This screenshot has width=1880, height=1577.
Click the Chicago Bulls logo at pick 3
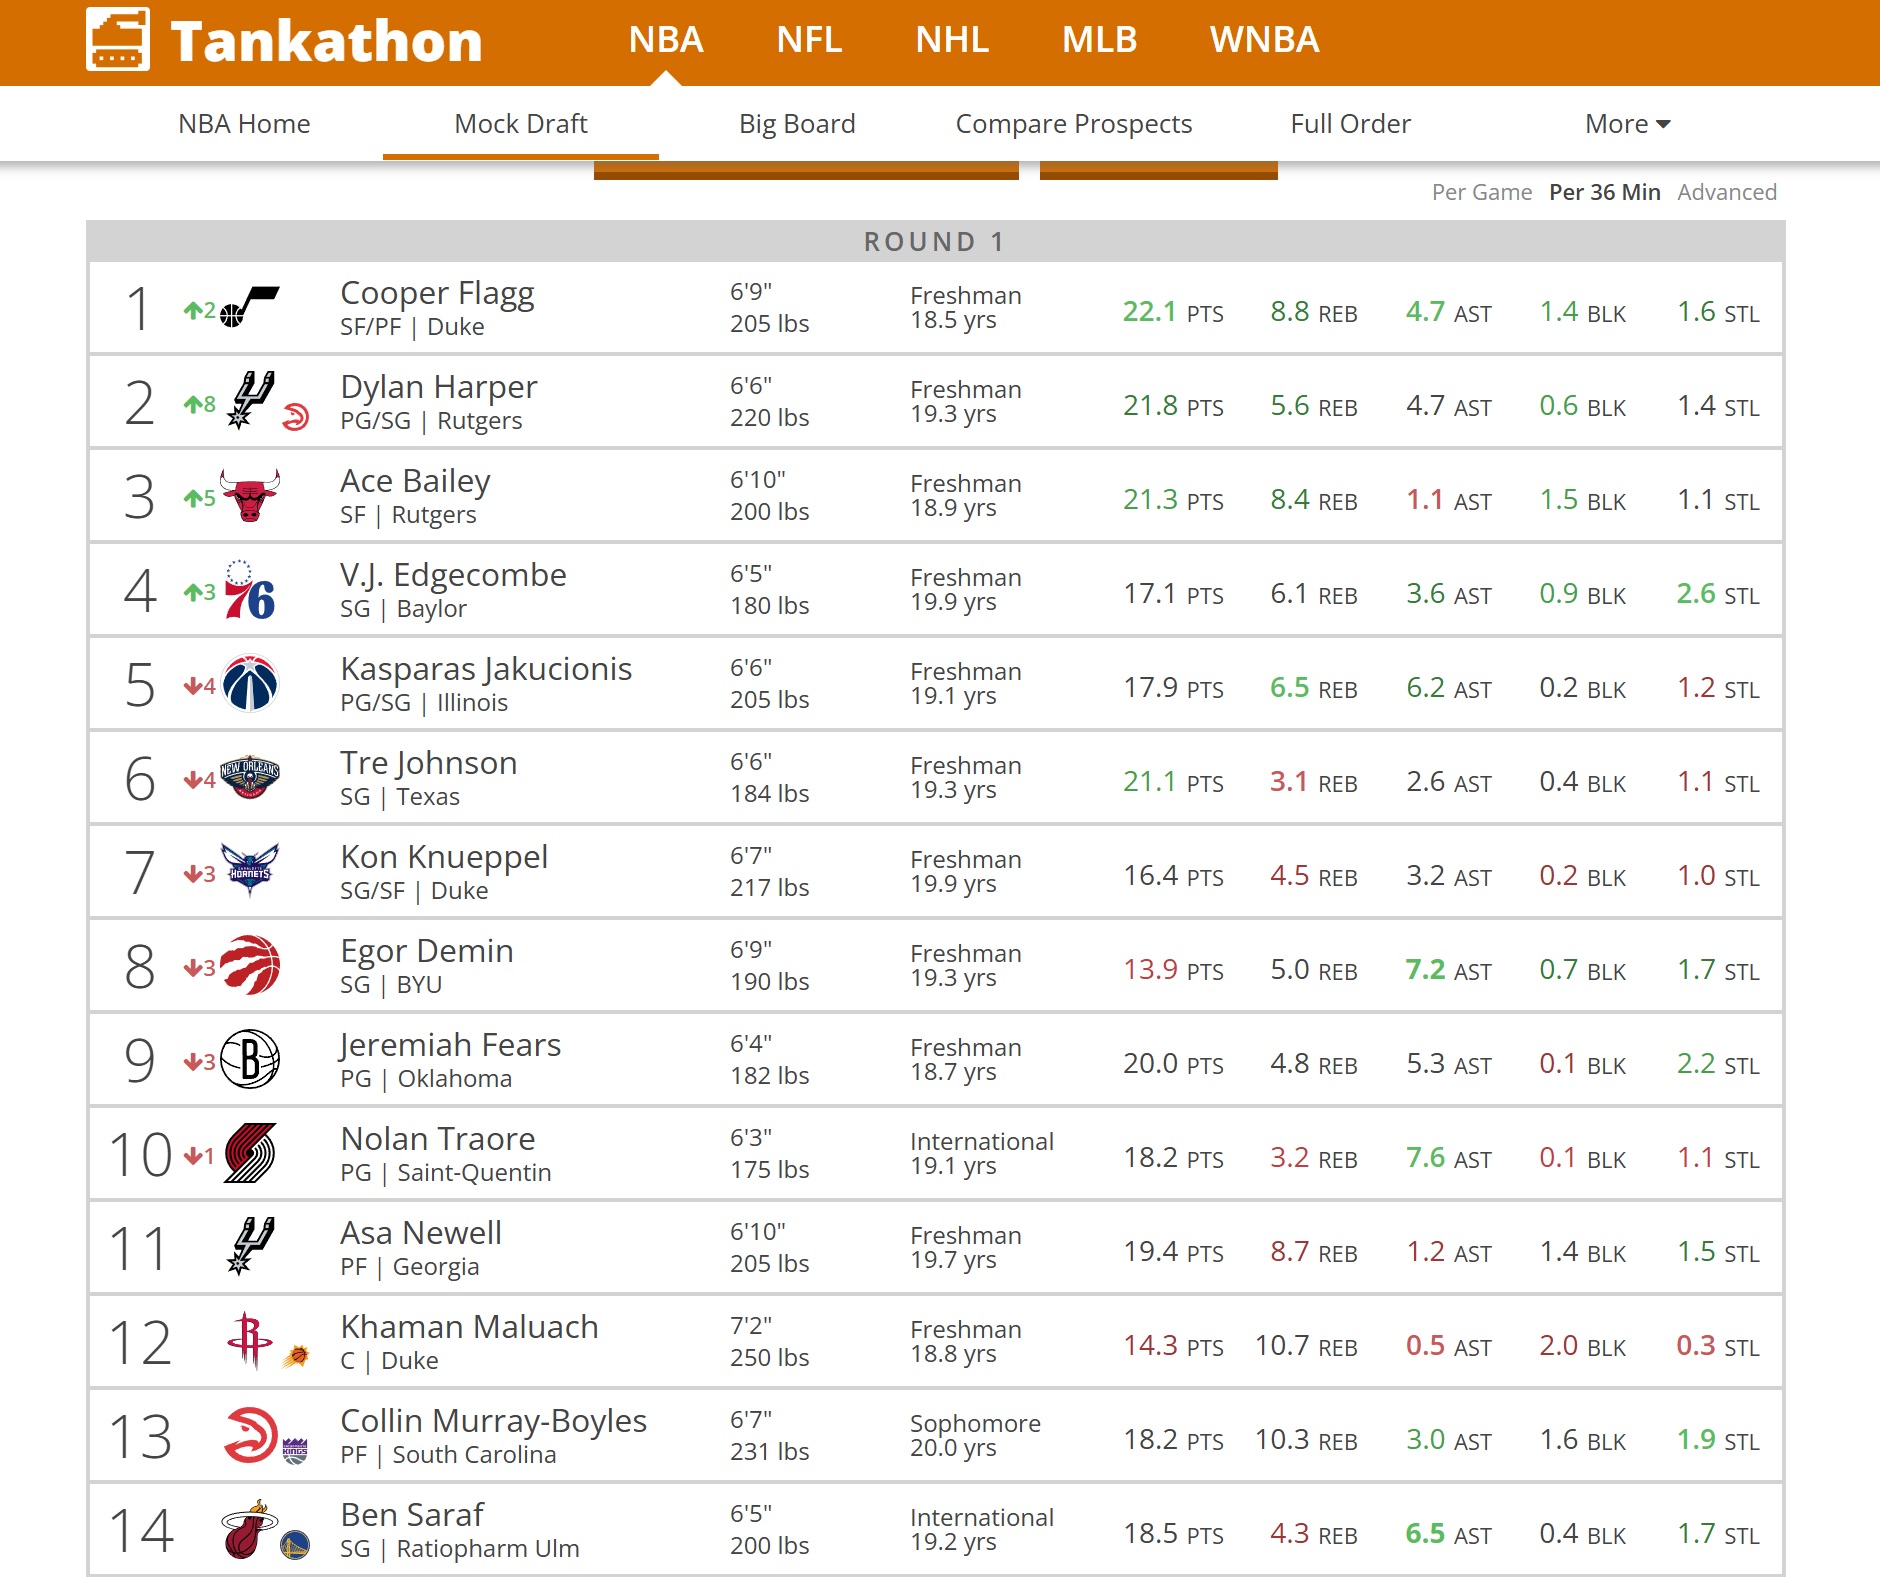[250, 495]
